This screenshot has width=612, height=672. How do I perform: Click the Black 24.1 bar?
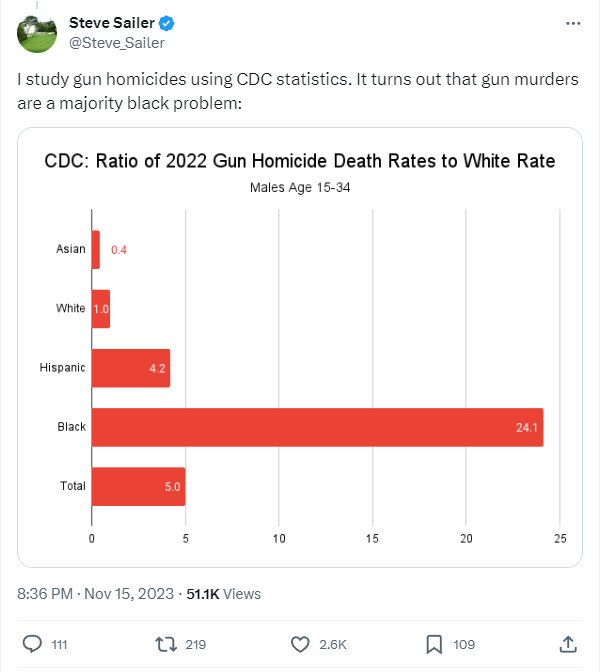click(x=317, y=427)
